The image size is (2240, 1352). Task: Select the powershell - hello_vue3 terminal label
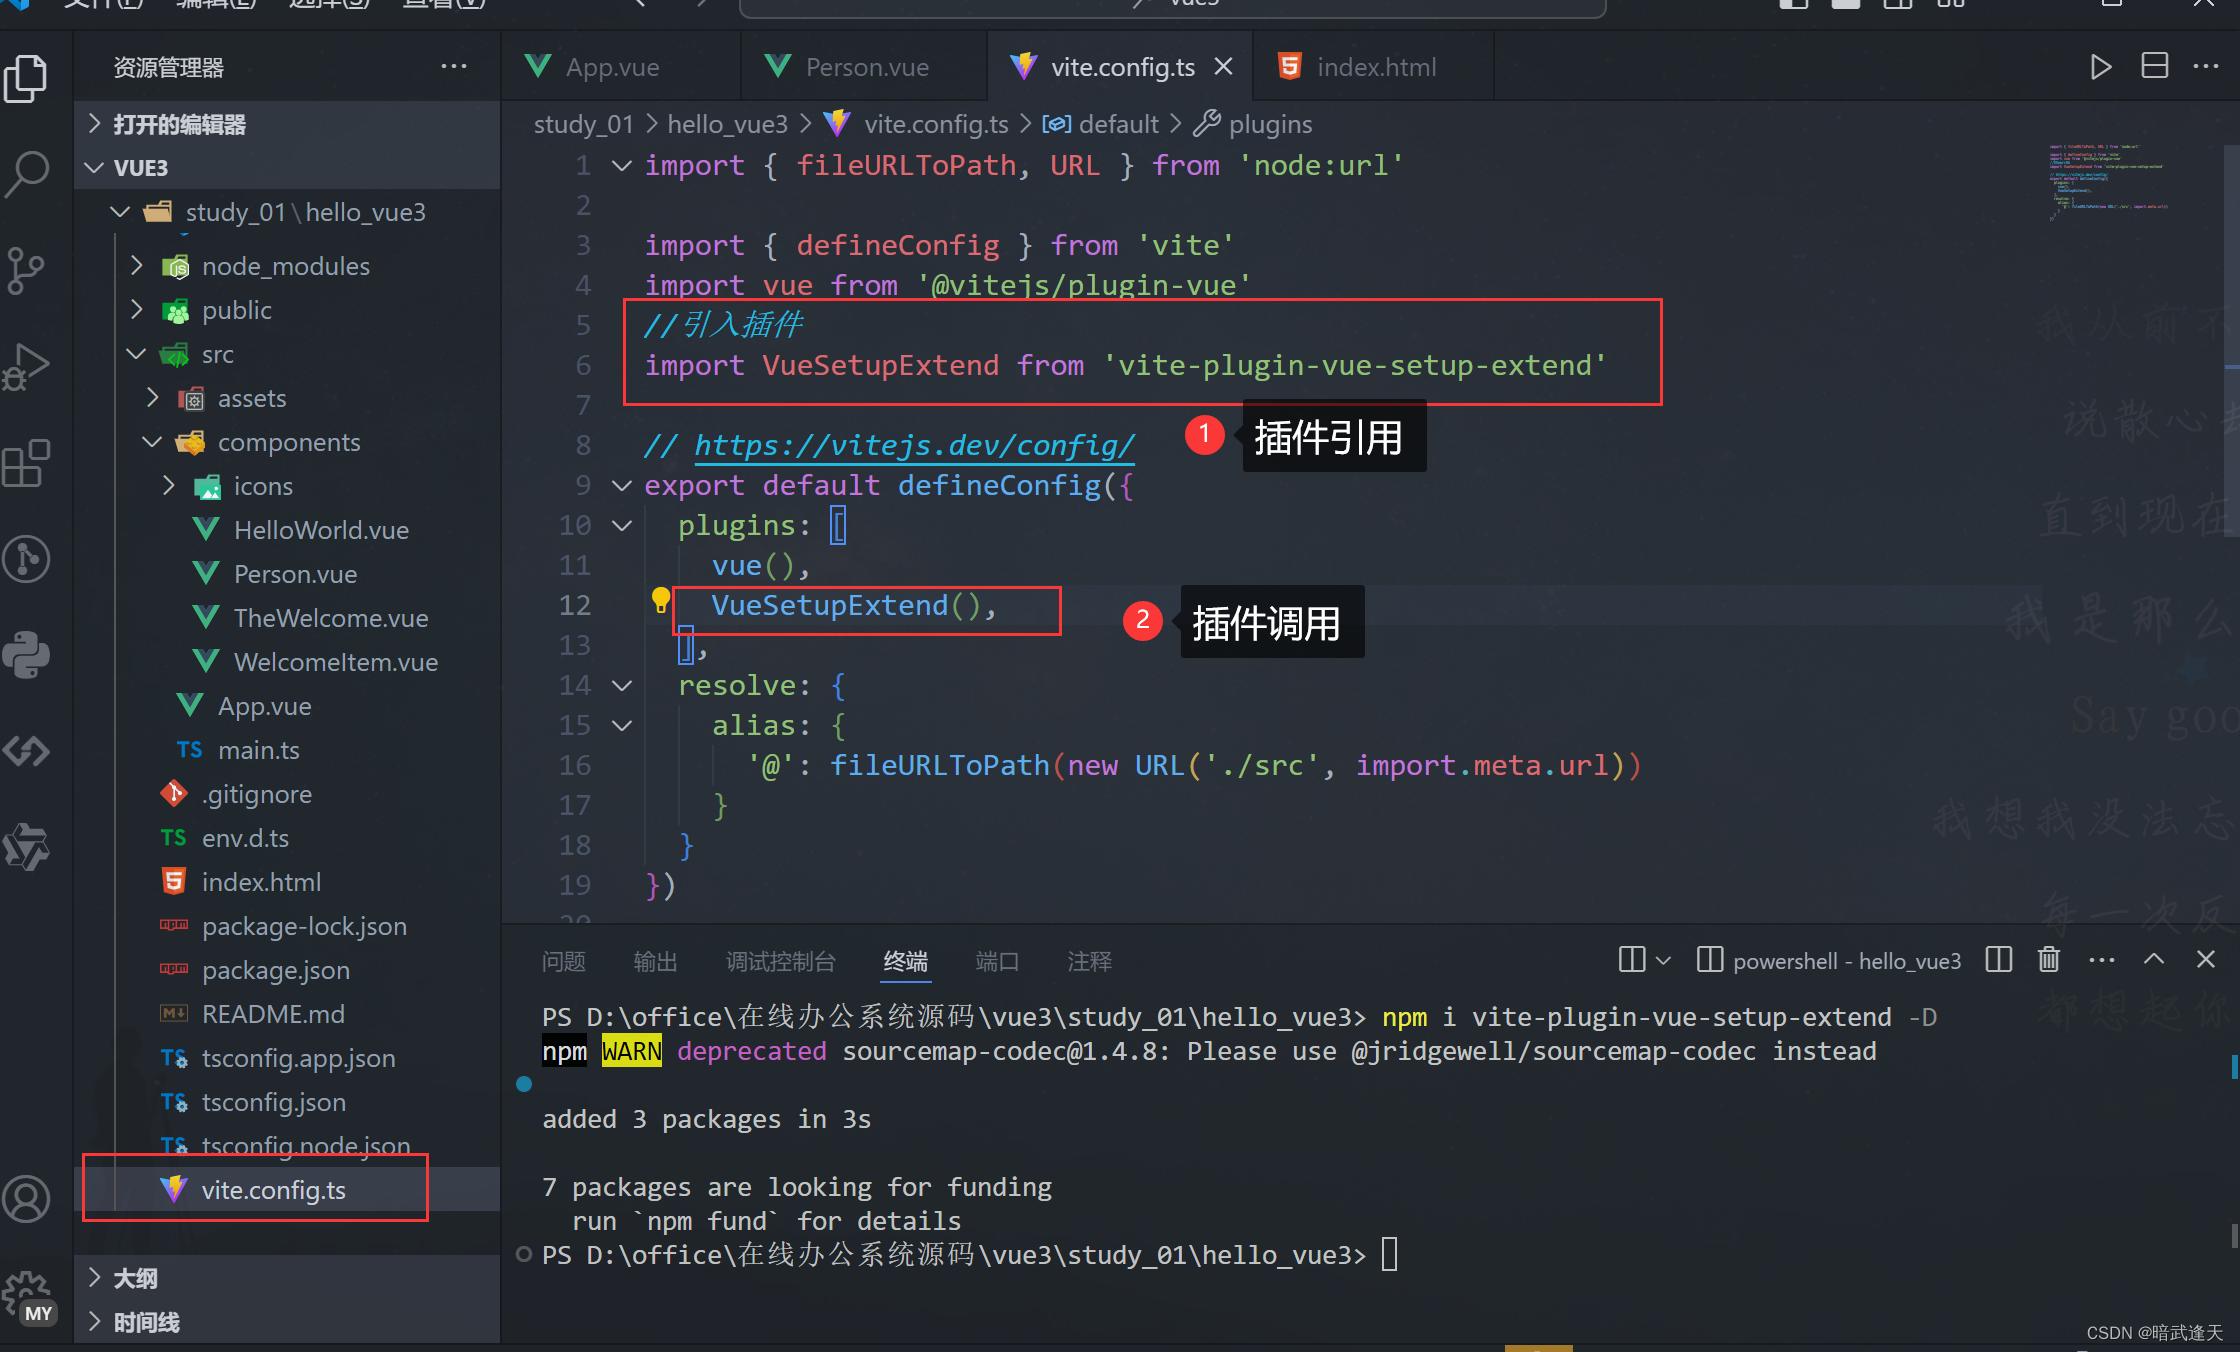point(1830,961)
